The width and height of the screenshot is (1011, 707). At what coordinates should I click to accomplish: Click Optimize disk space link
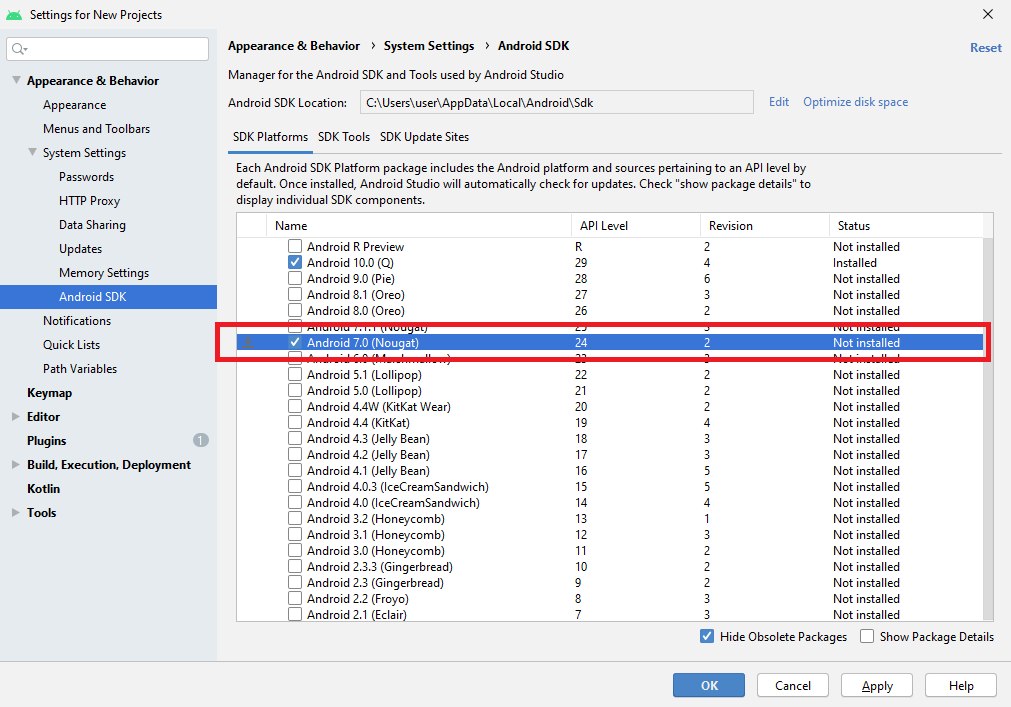[856, 102]
